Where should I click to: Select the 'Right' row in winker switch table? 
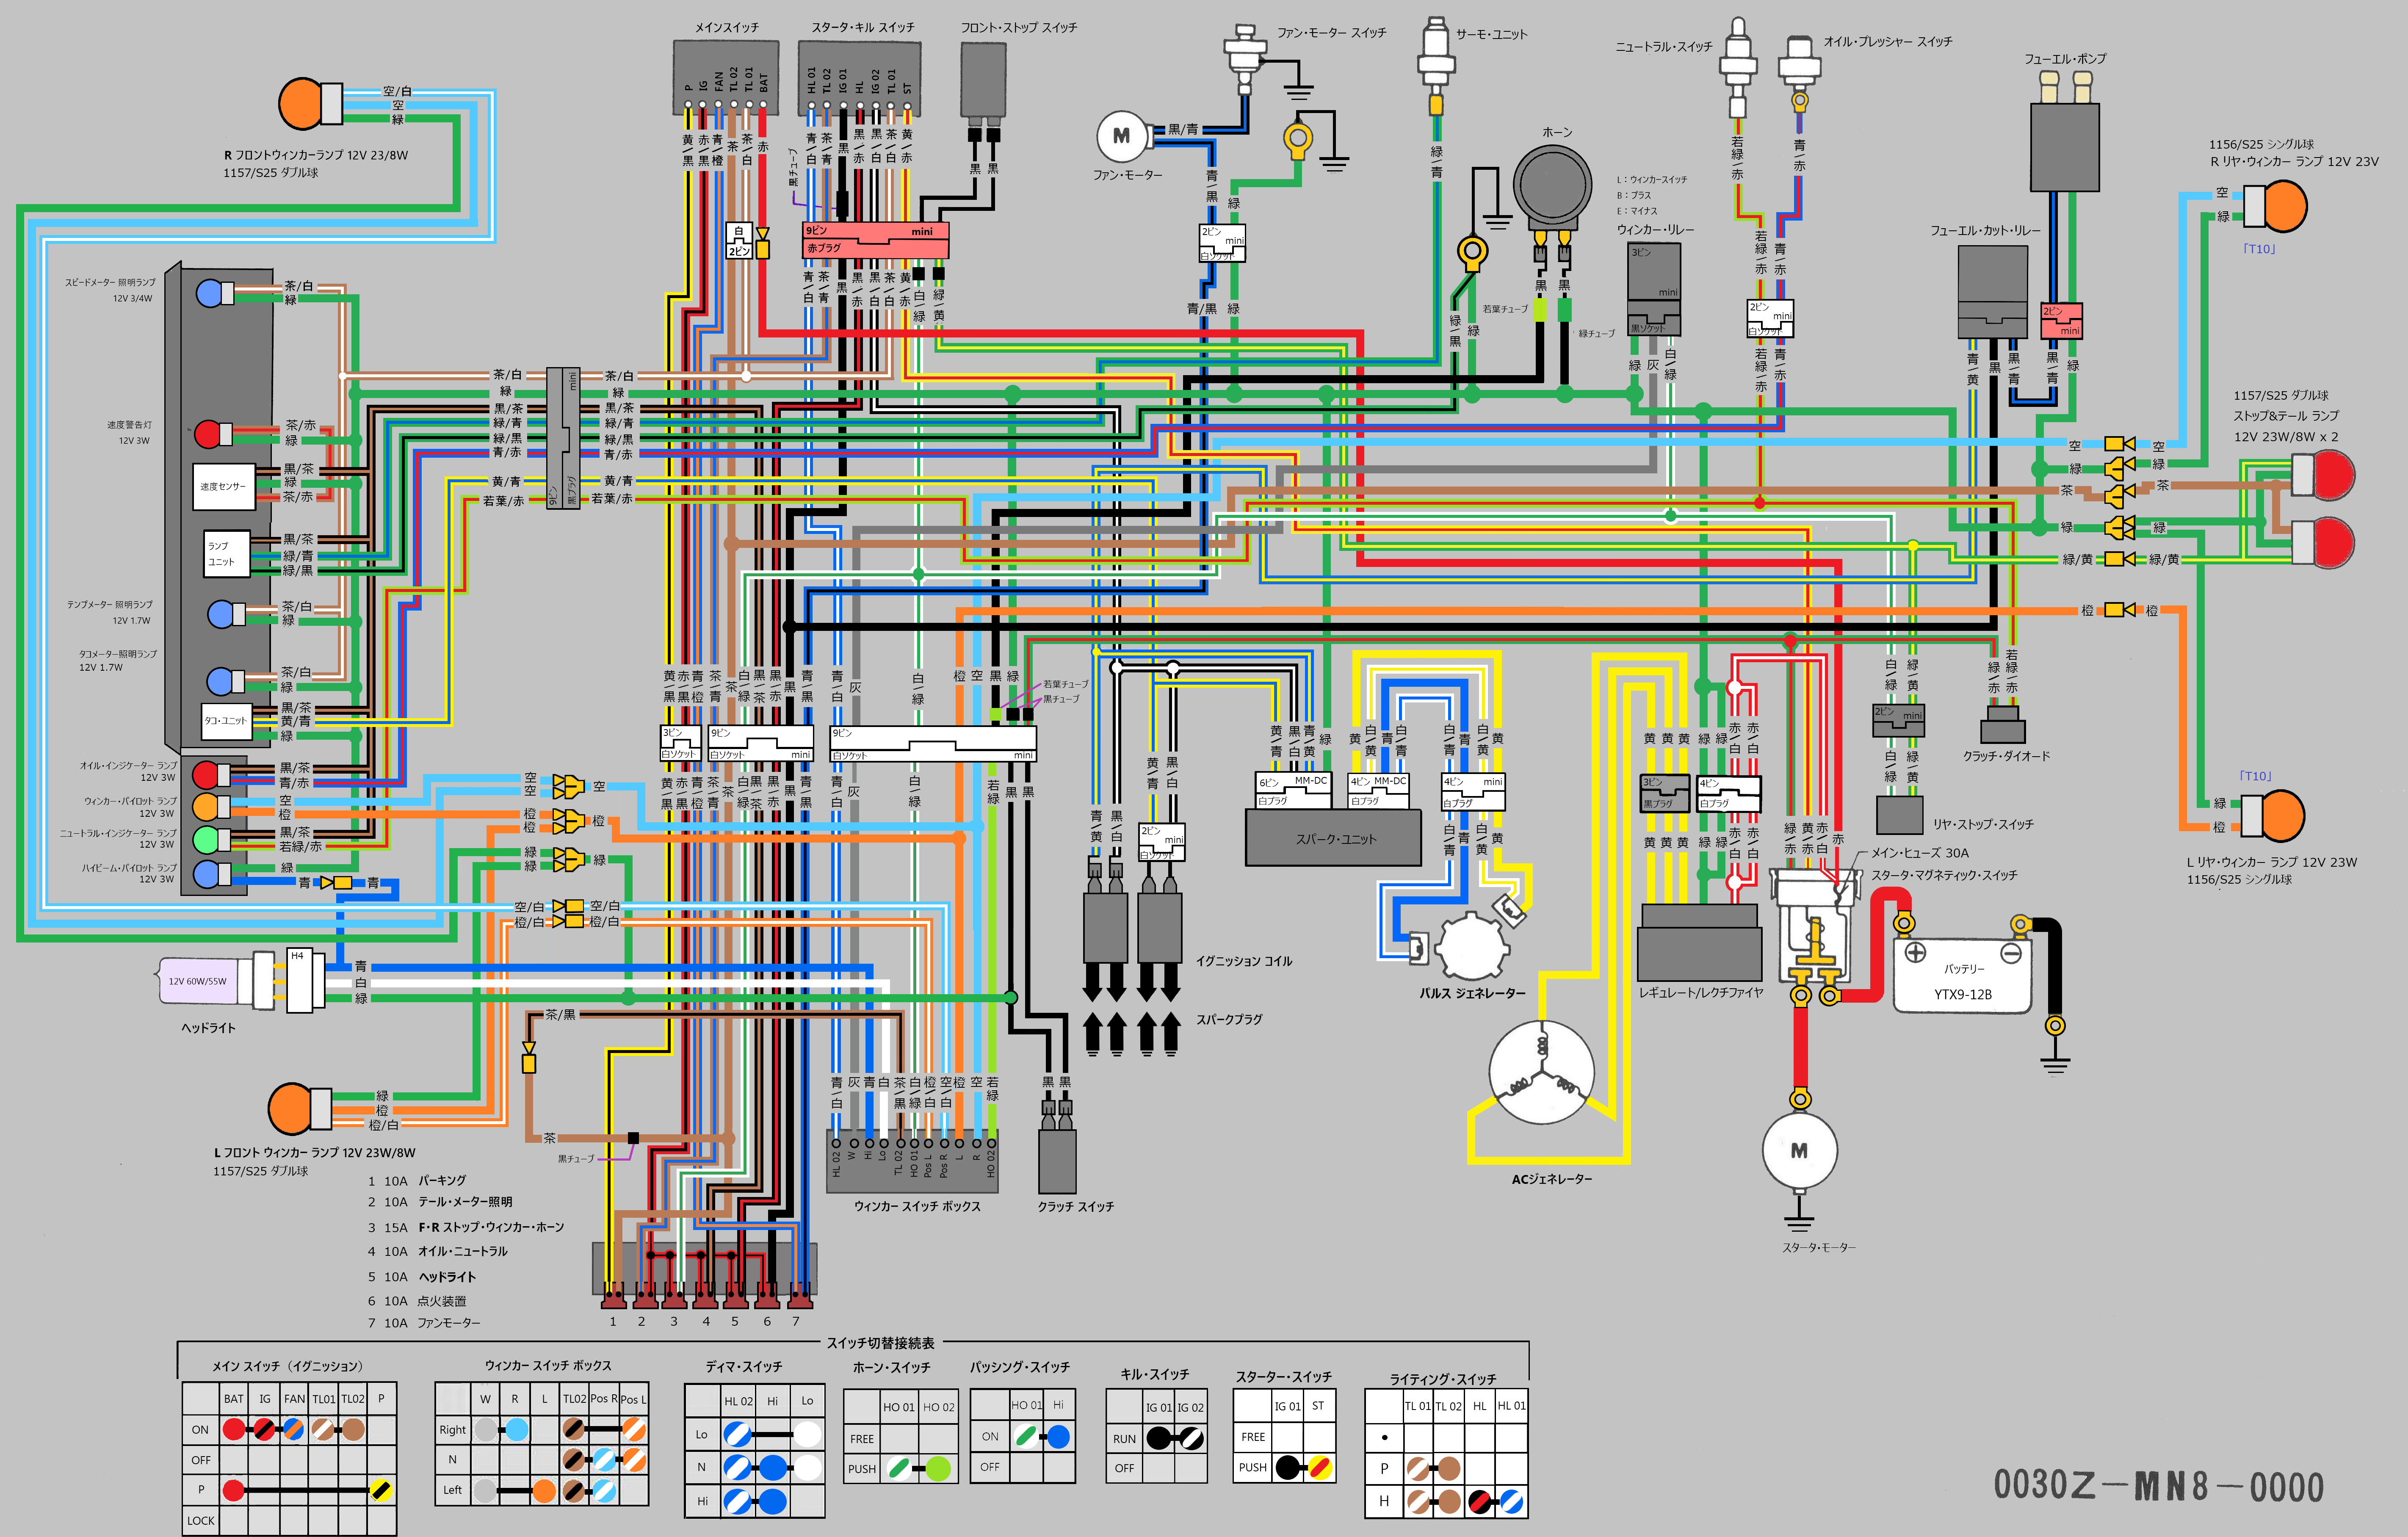pyautogui.click(x=541, y=1430)
